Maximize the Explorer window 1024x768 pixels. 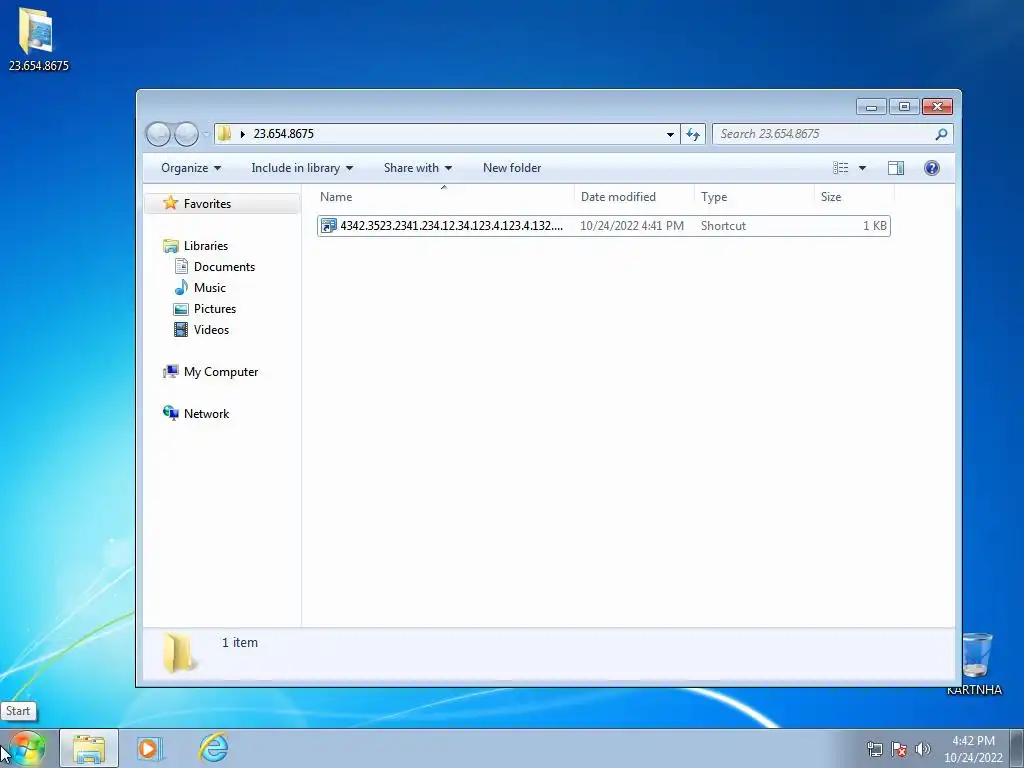(x=904, y=106)
